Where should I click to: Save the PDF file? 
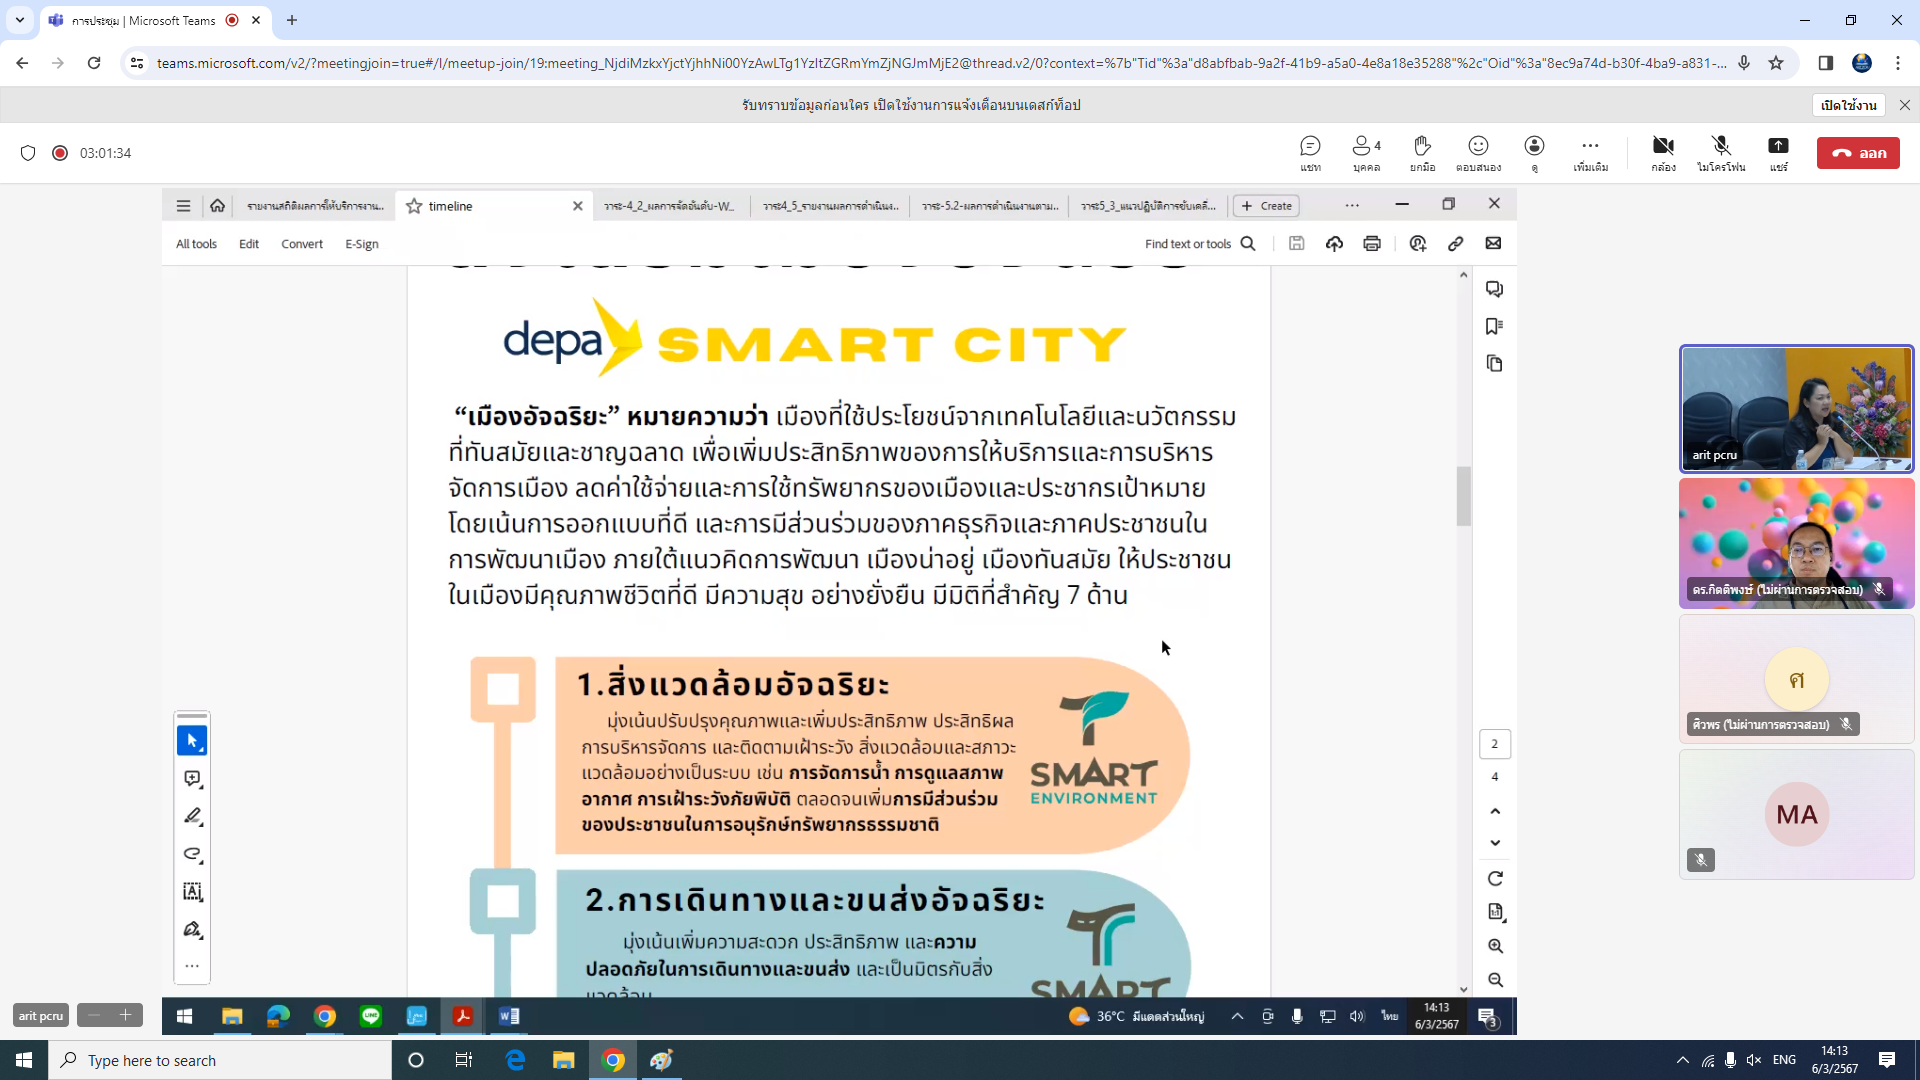(x=1296, y=244)
